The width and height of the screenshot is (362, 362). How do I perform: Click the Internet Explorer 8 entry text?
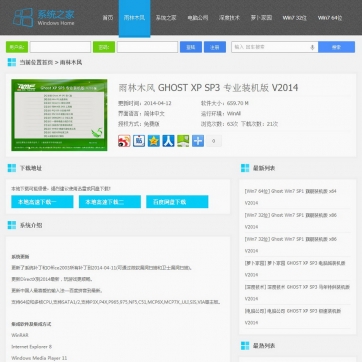click(32, 347)
